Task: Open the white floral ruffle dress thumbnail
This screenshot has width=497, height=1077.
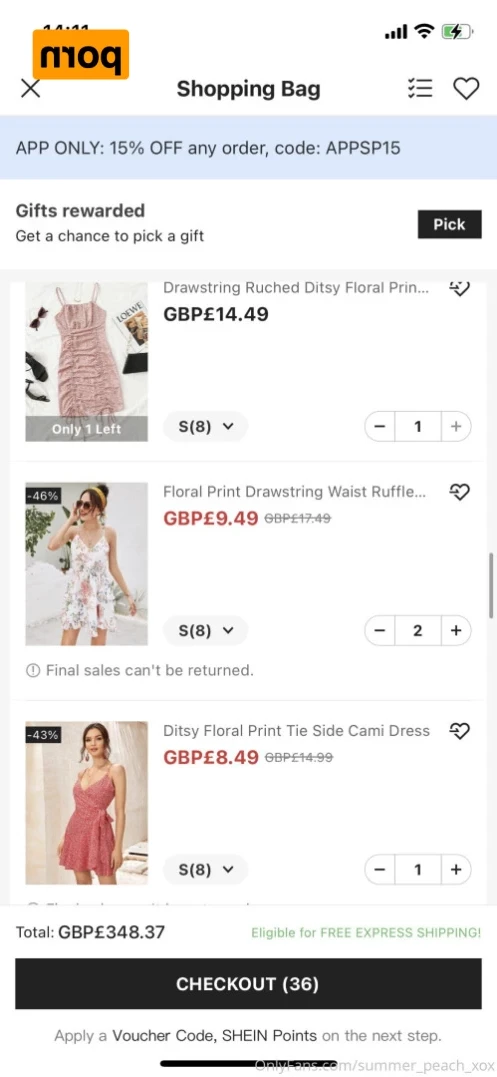Action: (86, 564)
